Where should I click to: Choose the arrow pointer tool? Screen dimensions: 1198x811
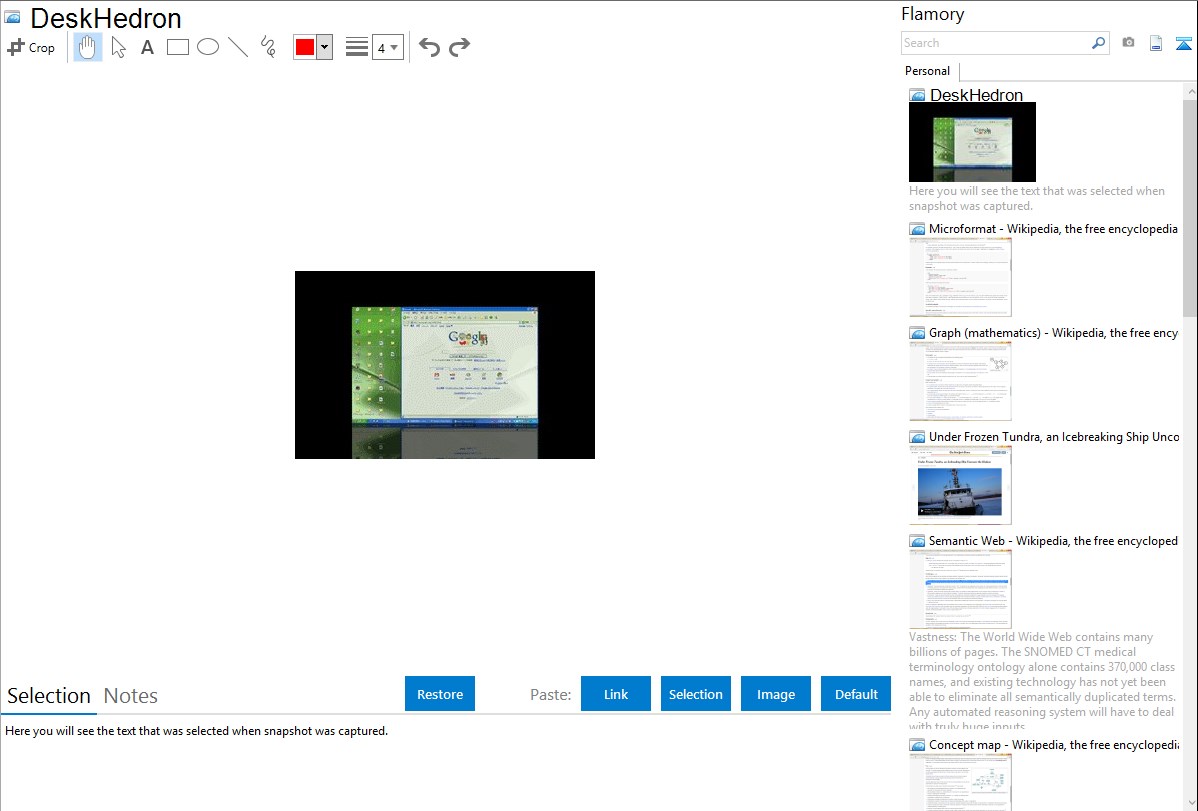(119, 47)
